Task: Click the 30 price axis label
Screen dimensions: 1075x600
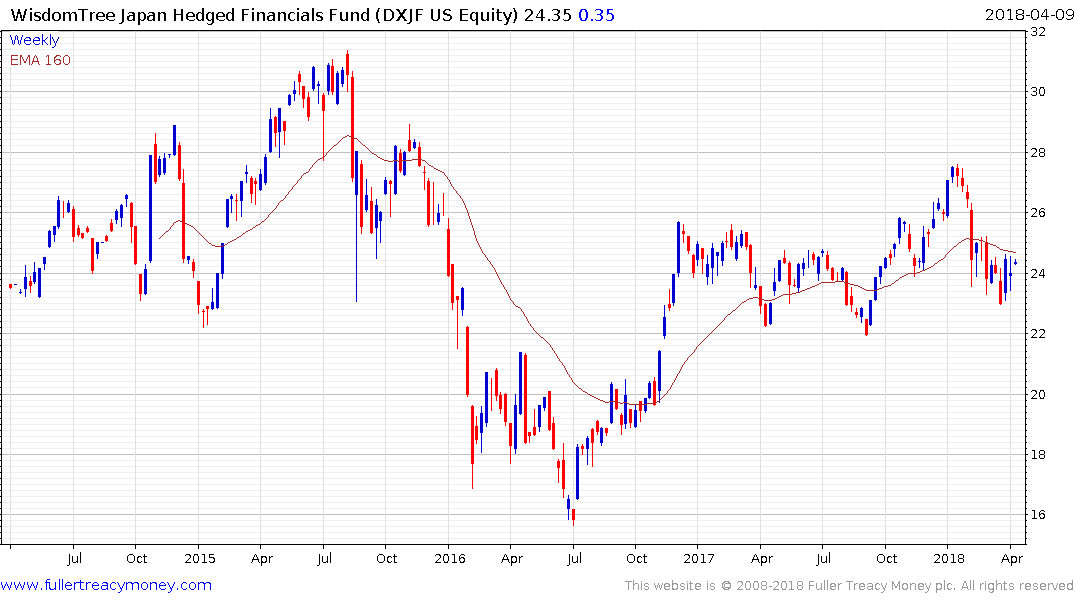Action: point(1038,92)
